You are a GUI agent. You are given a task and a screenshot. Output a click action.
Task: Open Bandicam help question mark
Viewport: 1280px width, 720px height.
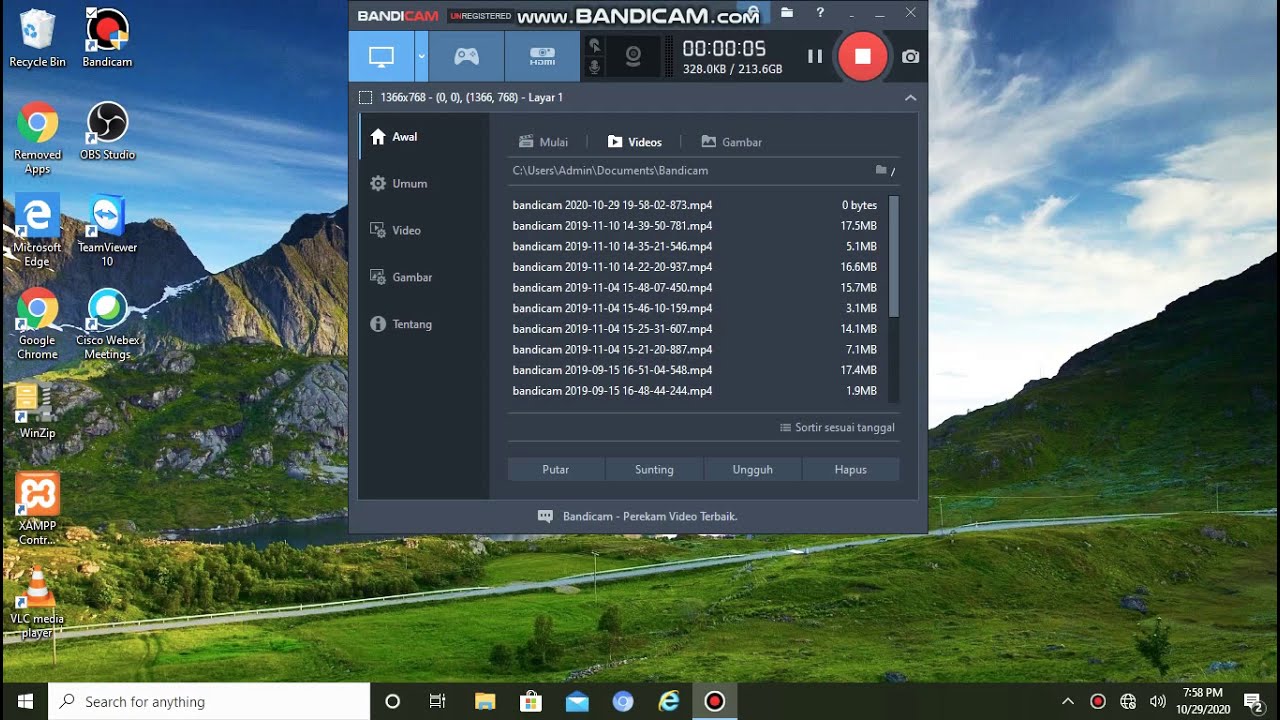[820, 13]
